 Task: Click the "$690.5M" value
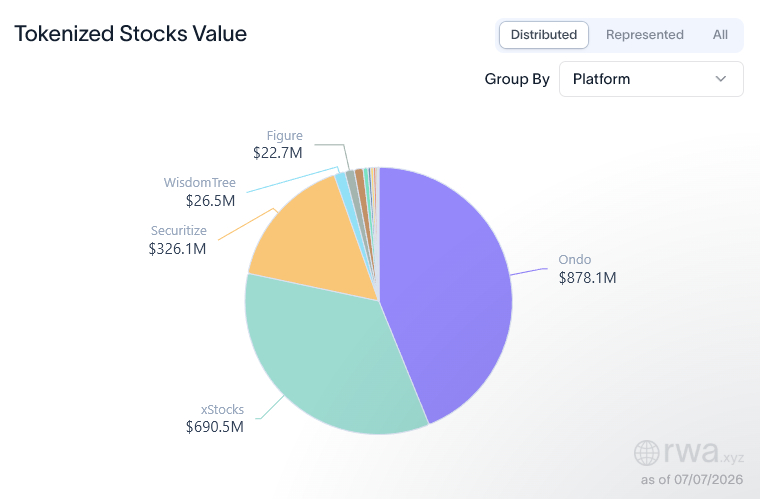[215, 427]
